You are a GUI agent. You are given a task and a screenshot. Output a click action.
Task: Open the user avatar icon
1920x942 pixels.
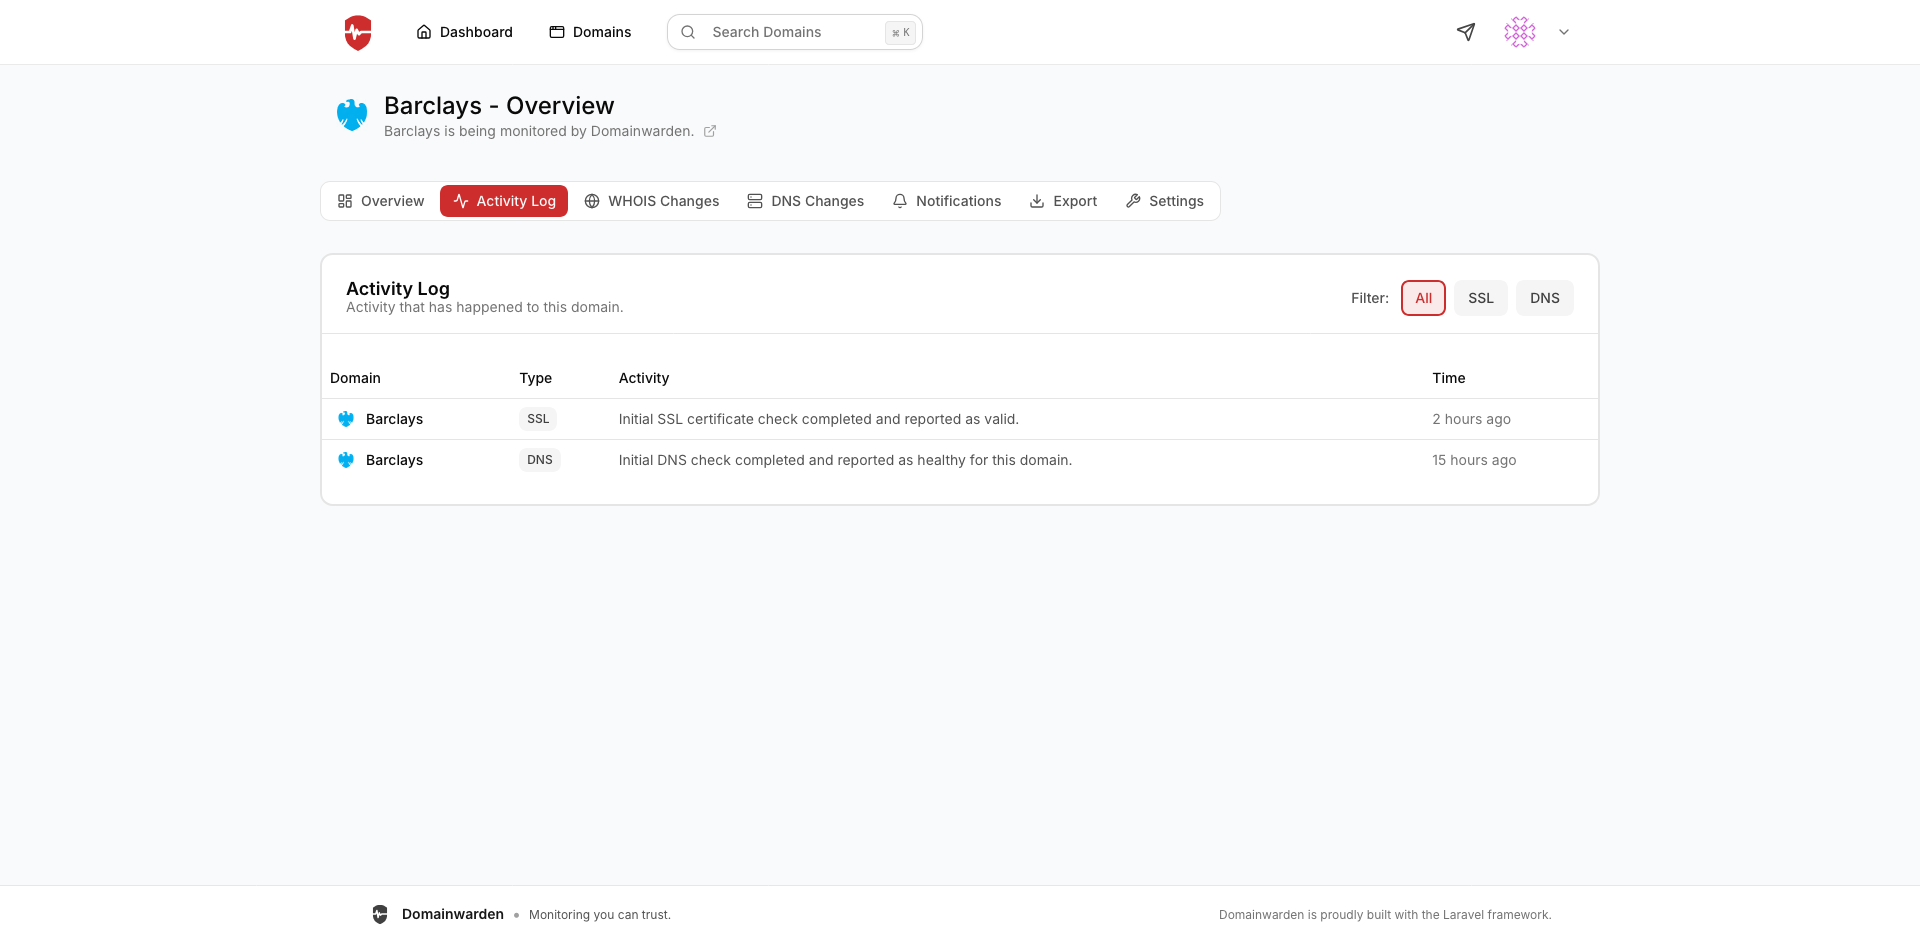[x=1520, y=32]
